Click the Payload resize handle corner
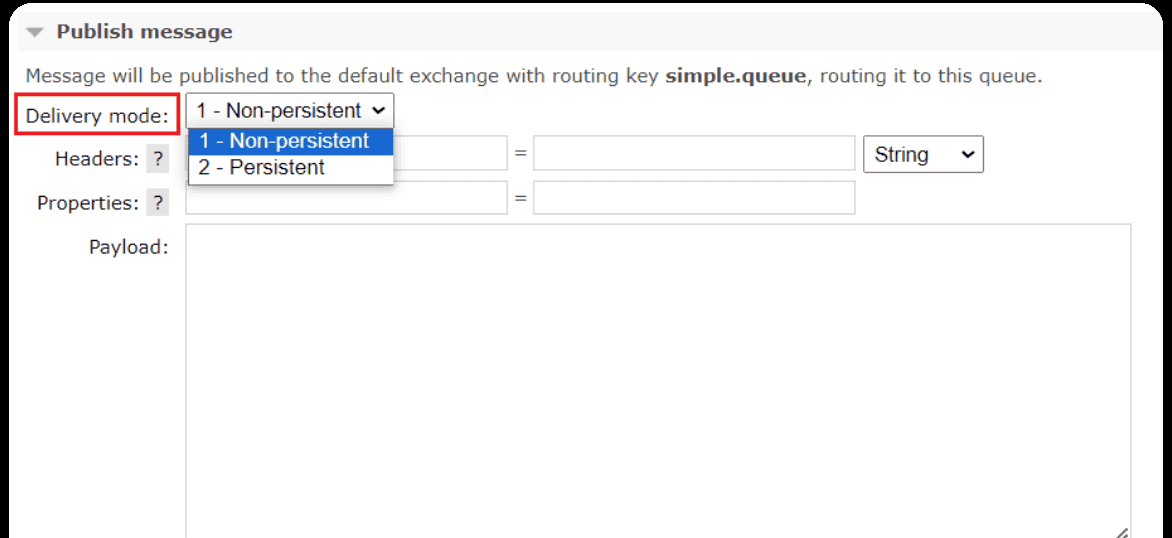 pos(1122,532)
